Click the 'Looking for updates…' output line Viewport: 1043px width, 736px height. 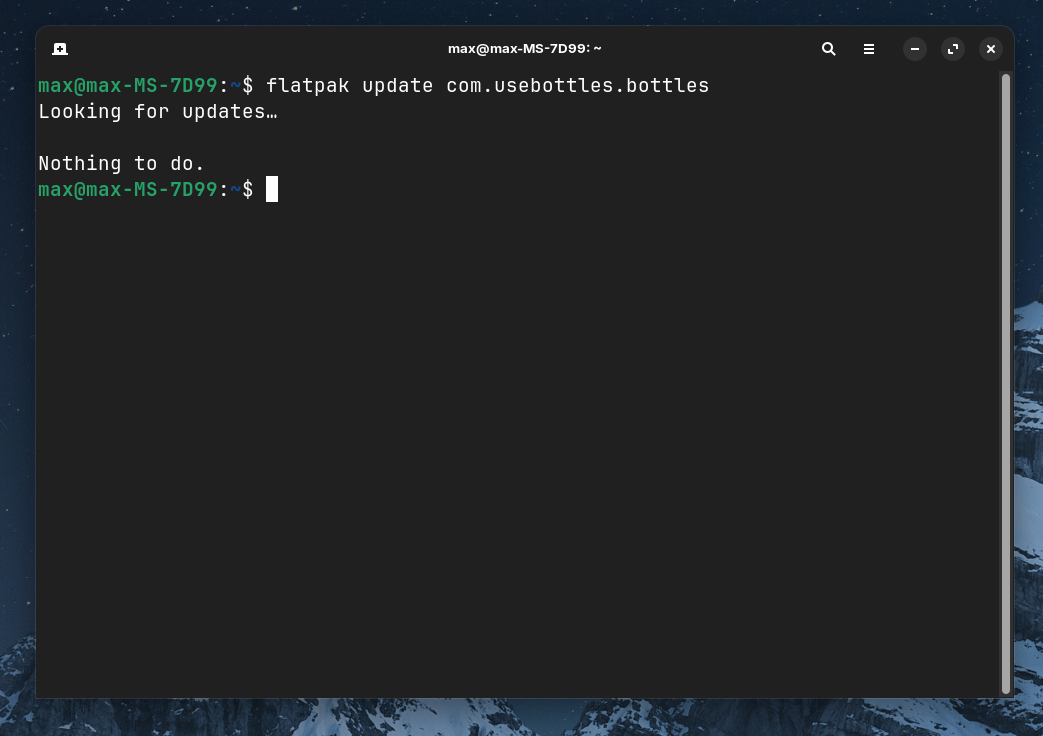coord(158,112)
